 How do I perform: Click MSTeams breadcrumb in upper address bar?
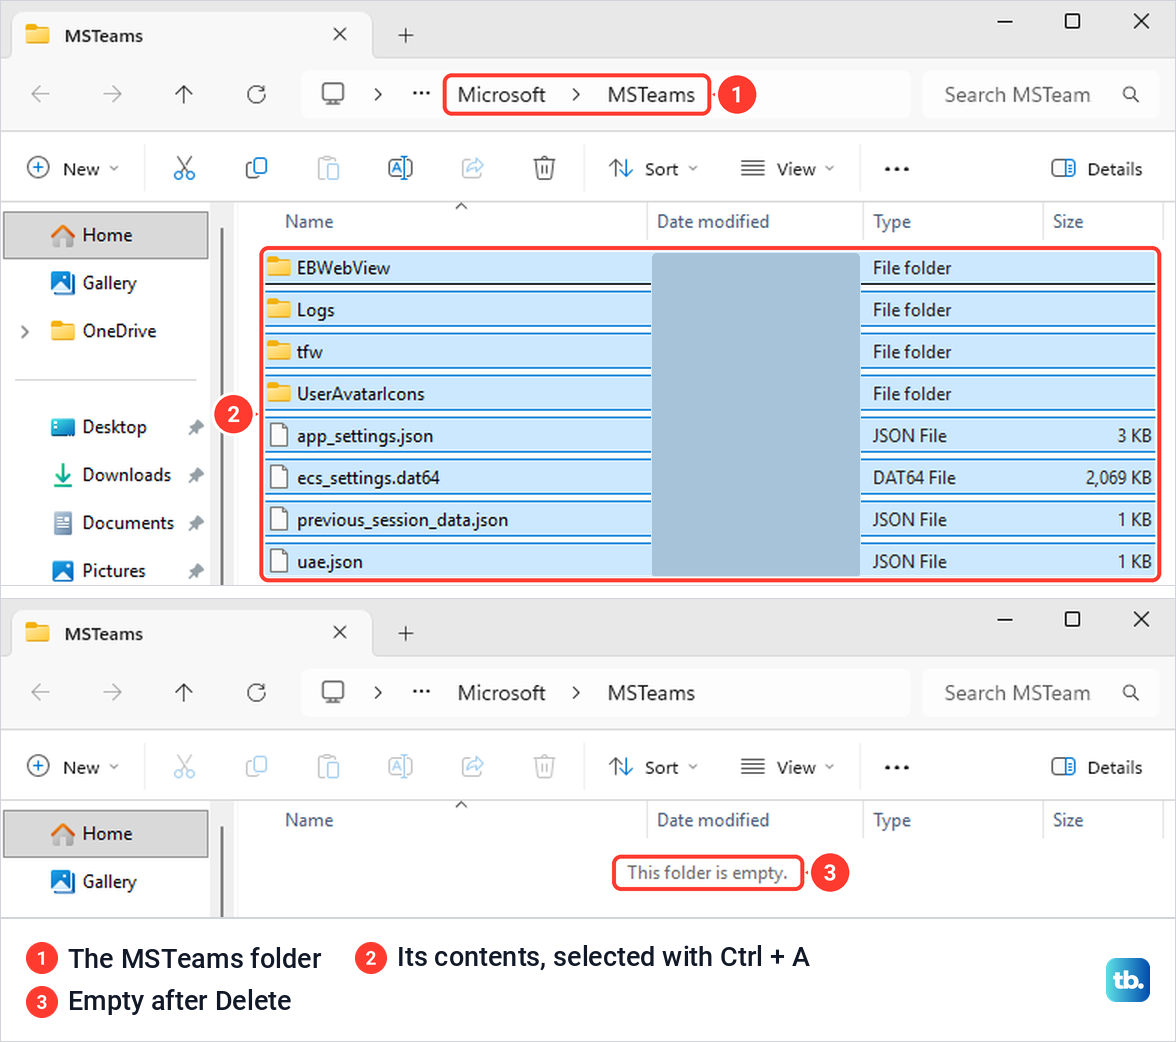651,95
